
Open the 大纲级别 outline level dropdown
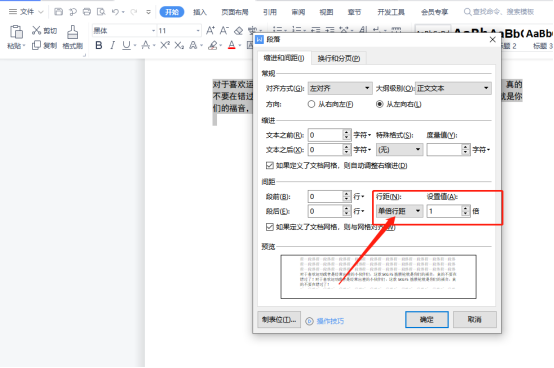[x=453, y=88]
